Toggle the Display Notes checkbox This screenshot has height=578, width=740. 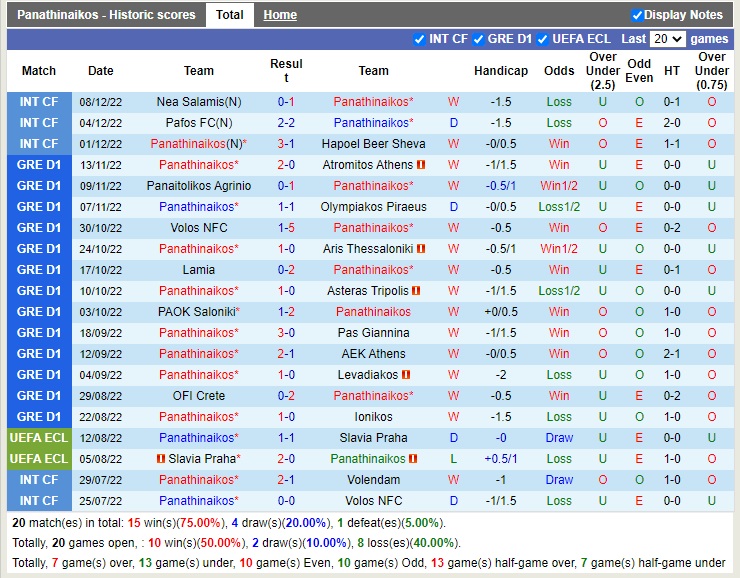(637, 15)
